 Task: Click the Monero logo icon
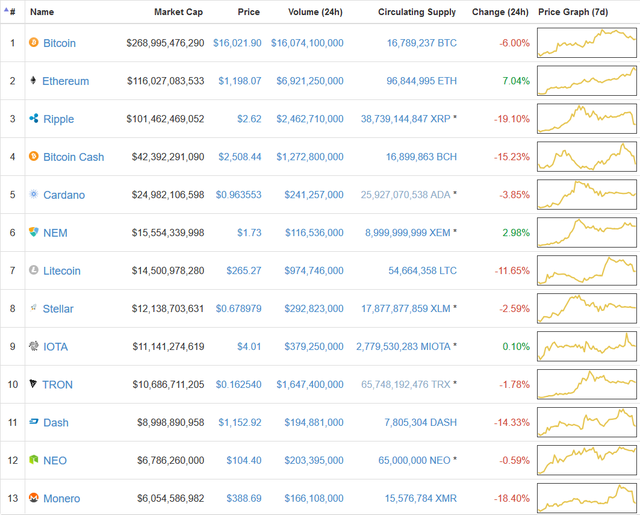[x=34, y=498]
